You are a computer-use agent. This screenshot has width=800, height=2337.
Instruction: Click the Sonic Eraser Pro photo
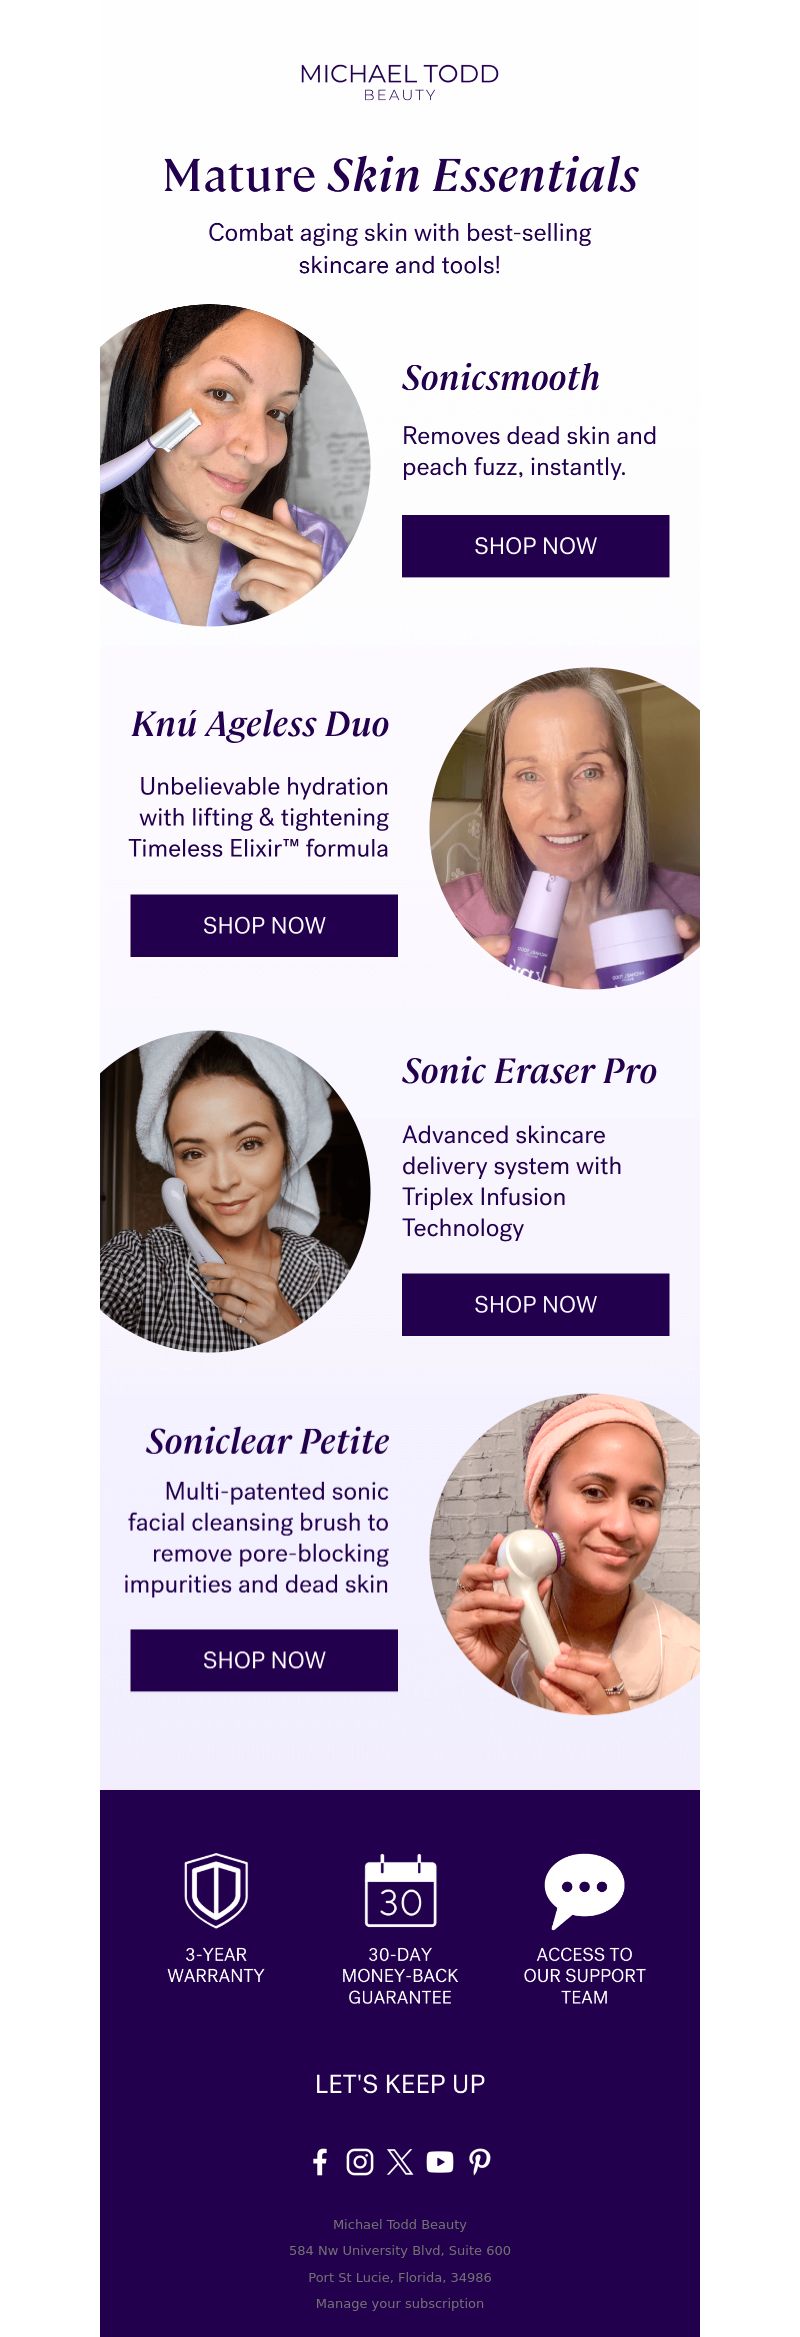click(x=235, y=1191)
